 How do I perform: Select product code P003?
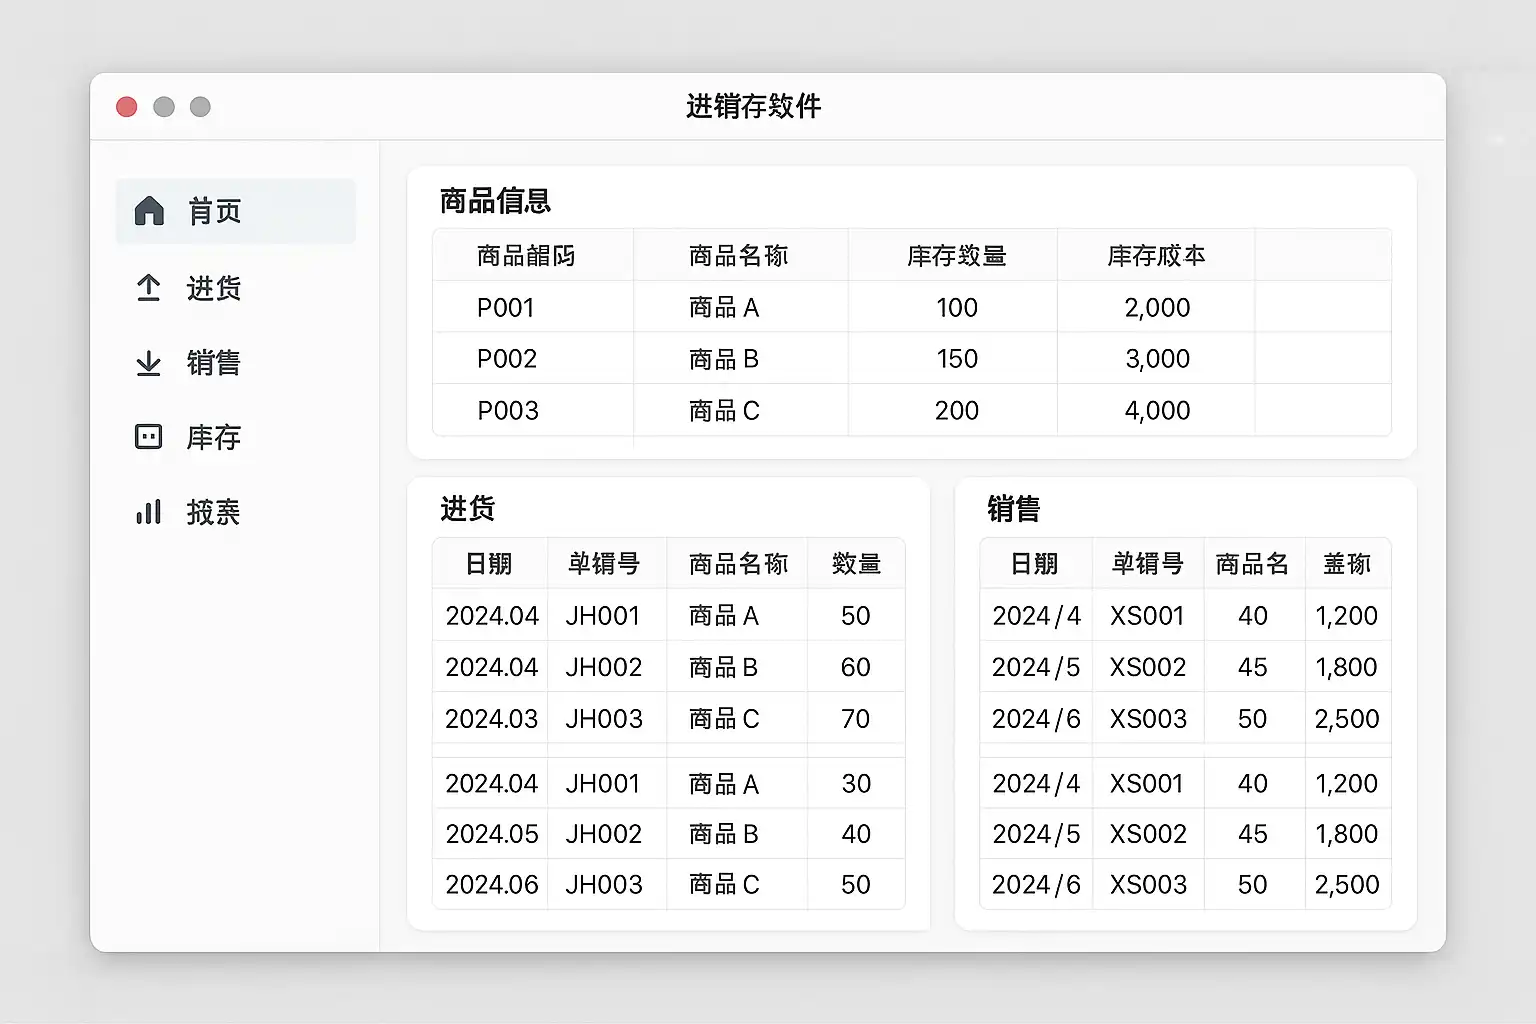pyautogui.click(x=508, y=411)
